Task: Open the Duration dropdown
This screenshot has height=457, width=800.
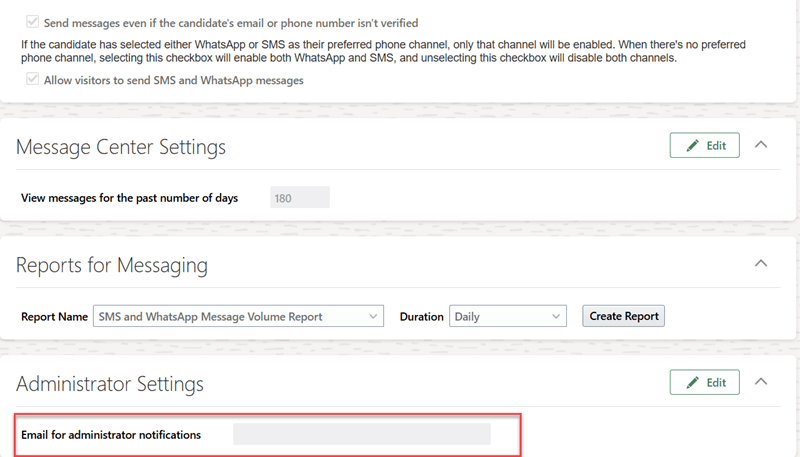Action: coord(508,316)
